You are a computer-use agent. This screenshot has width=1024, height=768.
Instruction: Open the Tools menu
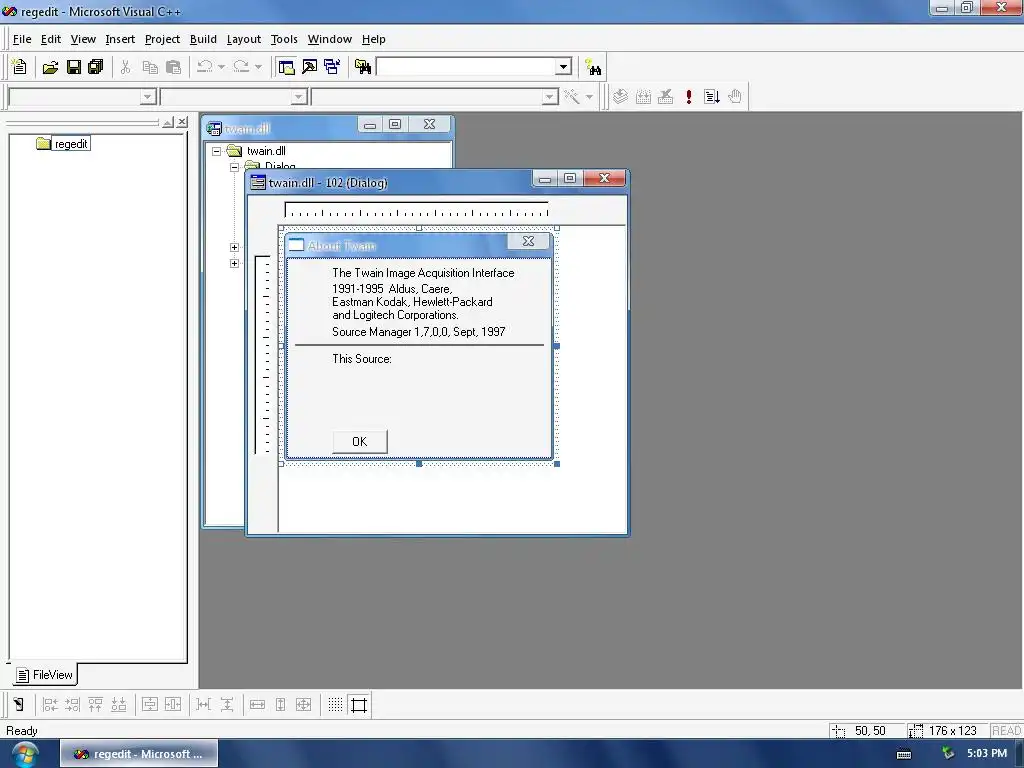click(x=284, y=39)
